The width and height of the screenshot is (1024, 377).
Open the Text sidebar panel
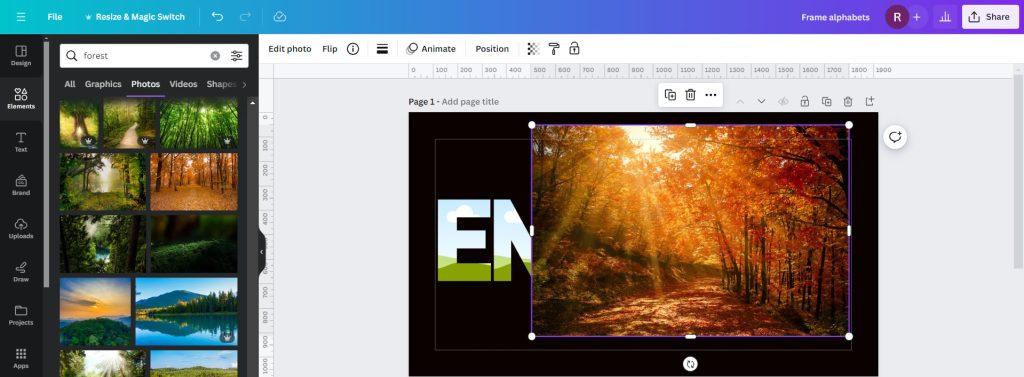pyautogui.click(x=21, y=142)
